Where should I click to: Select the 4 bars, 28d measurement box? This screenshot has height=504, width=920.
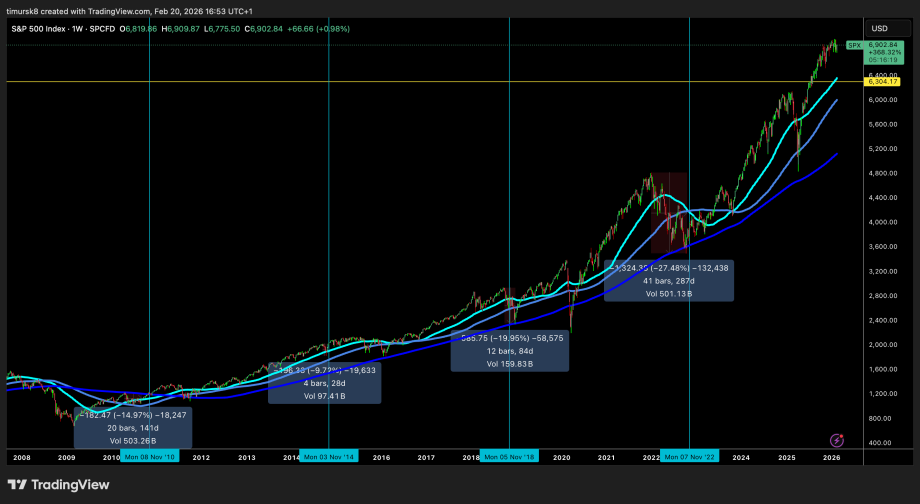pyautogui.click(x=310, y=384)
